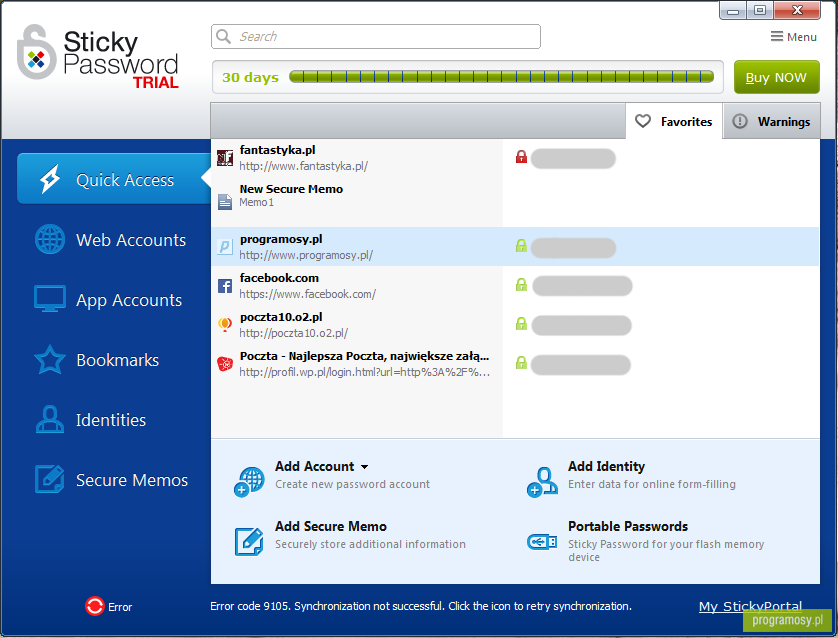Click the Add Account globe icon
This screenshot has height=638, width=838.
pyautogui.click(x=249, y=481)
